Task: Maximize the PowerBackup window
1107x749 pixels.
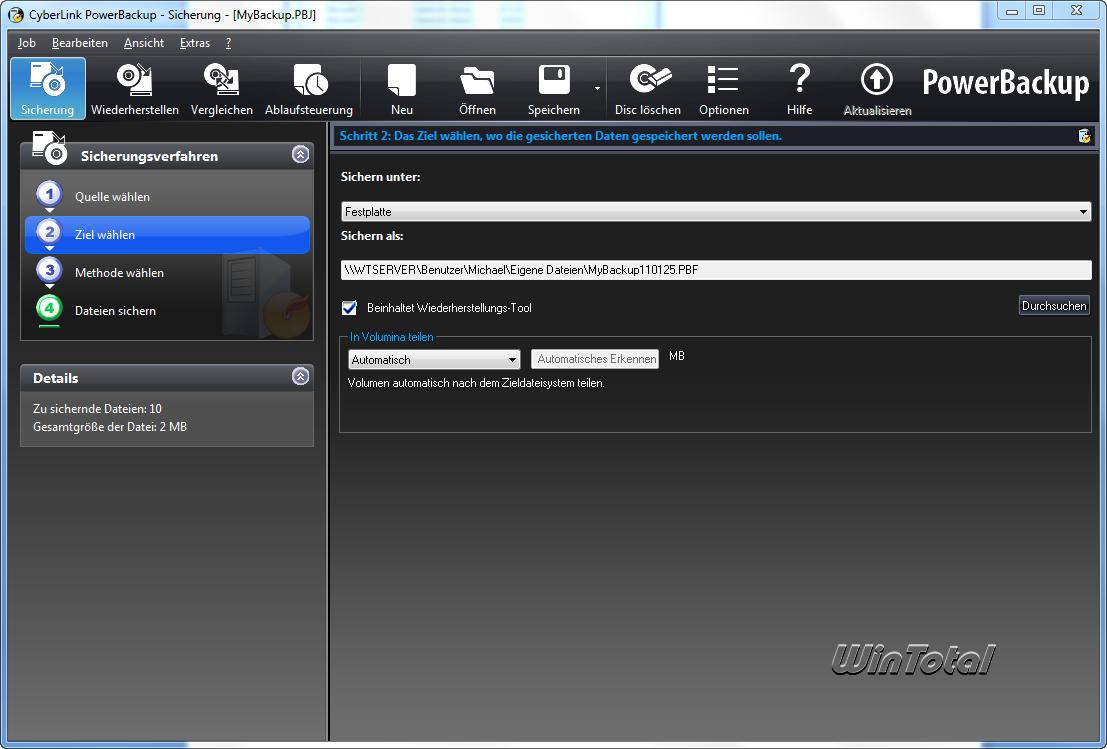Action: pyautogui.click(x=1039, y=11)
